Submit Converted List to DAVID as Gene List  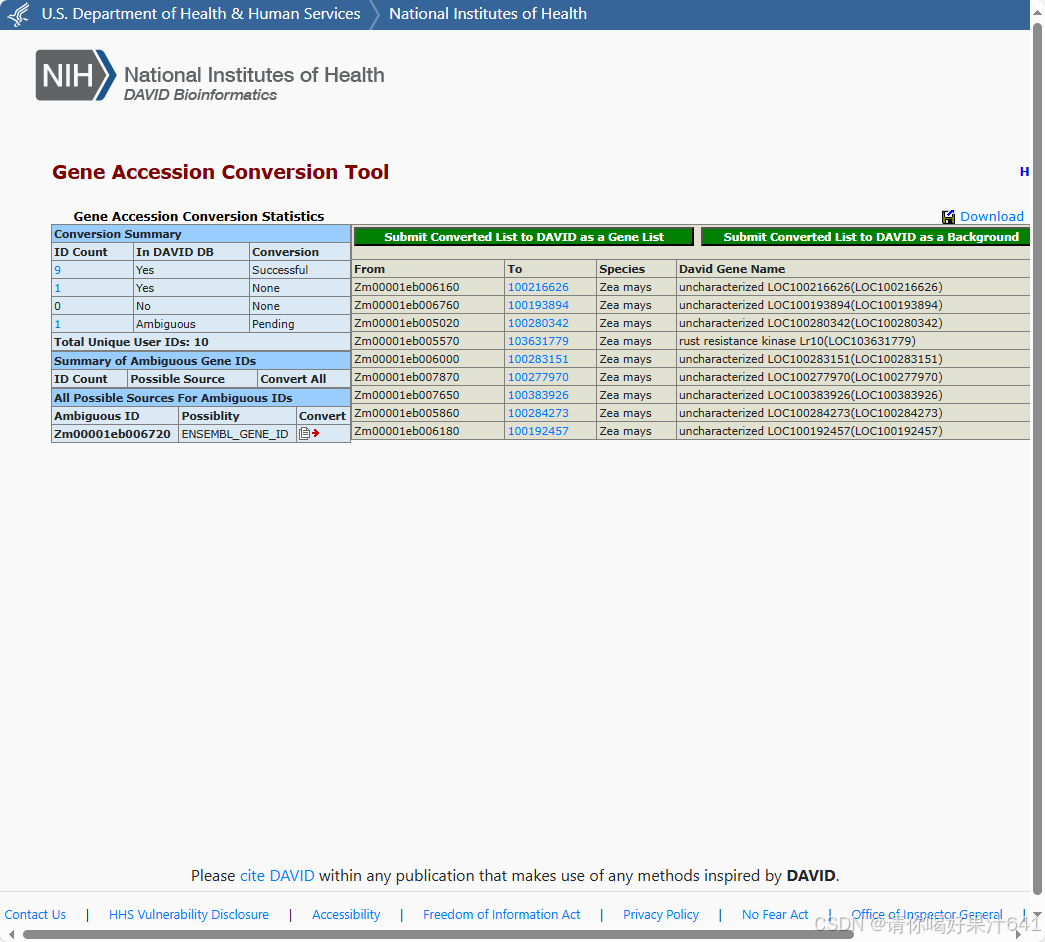(x=524, y=237)
